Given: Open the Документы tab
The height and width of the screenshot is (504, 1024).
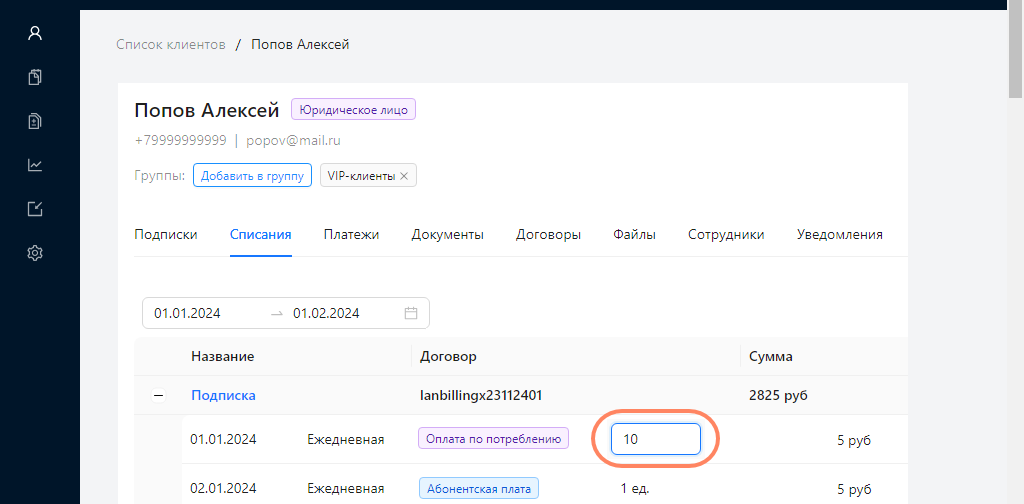Looking at the screenshot, I should click(447, 235).
